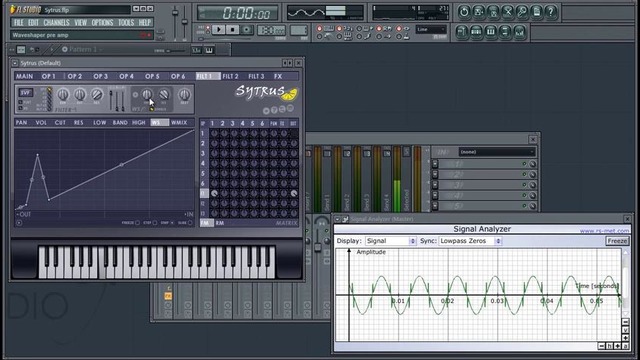Switch to Sytrus OP 3 tab
The image size is (640, 360).
pyautogui.click(x=100, y=76)
